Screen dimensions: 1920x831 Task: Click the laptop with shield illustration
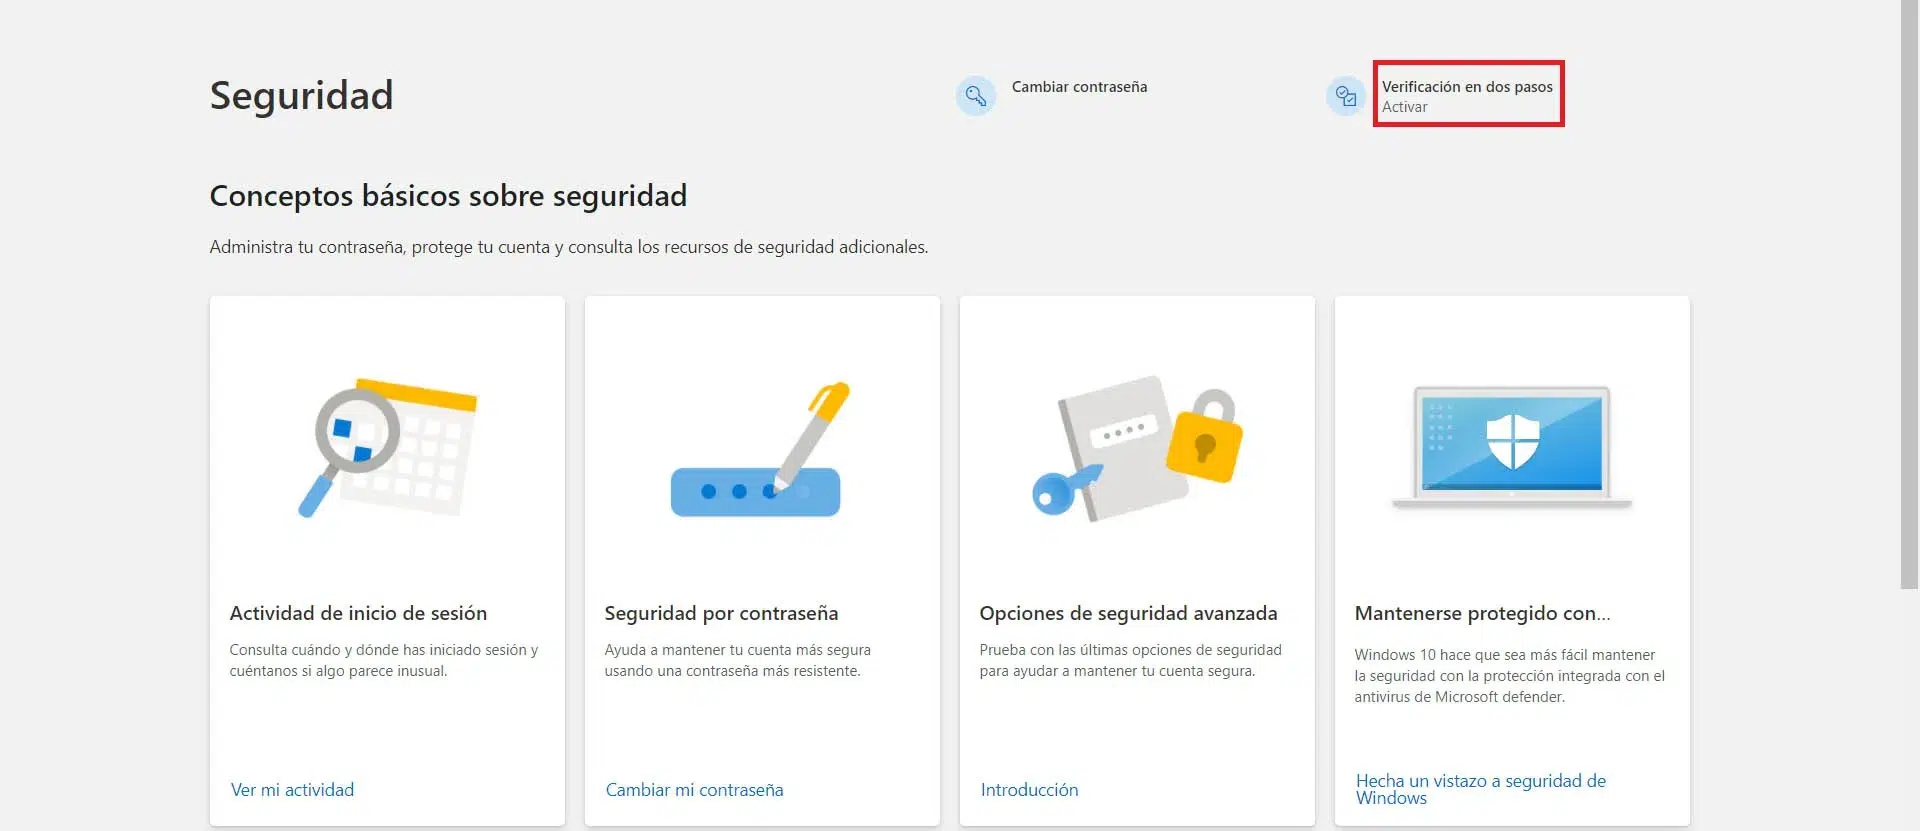(x=1511, y=446)
